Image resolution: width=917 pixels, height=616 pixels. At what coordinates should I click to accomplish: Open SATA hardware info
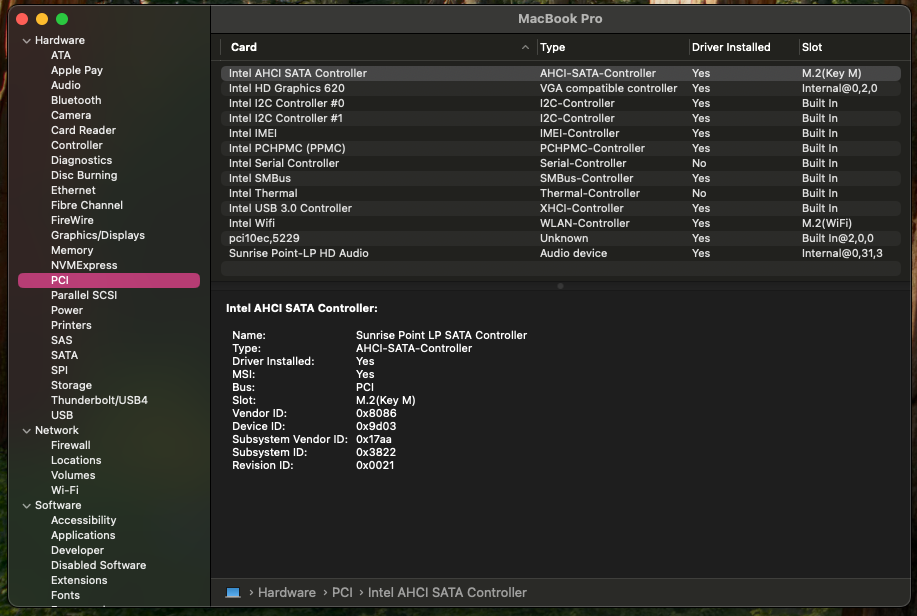[x=64, y=355]
